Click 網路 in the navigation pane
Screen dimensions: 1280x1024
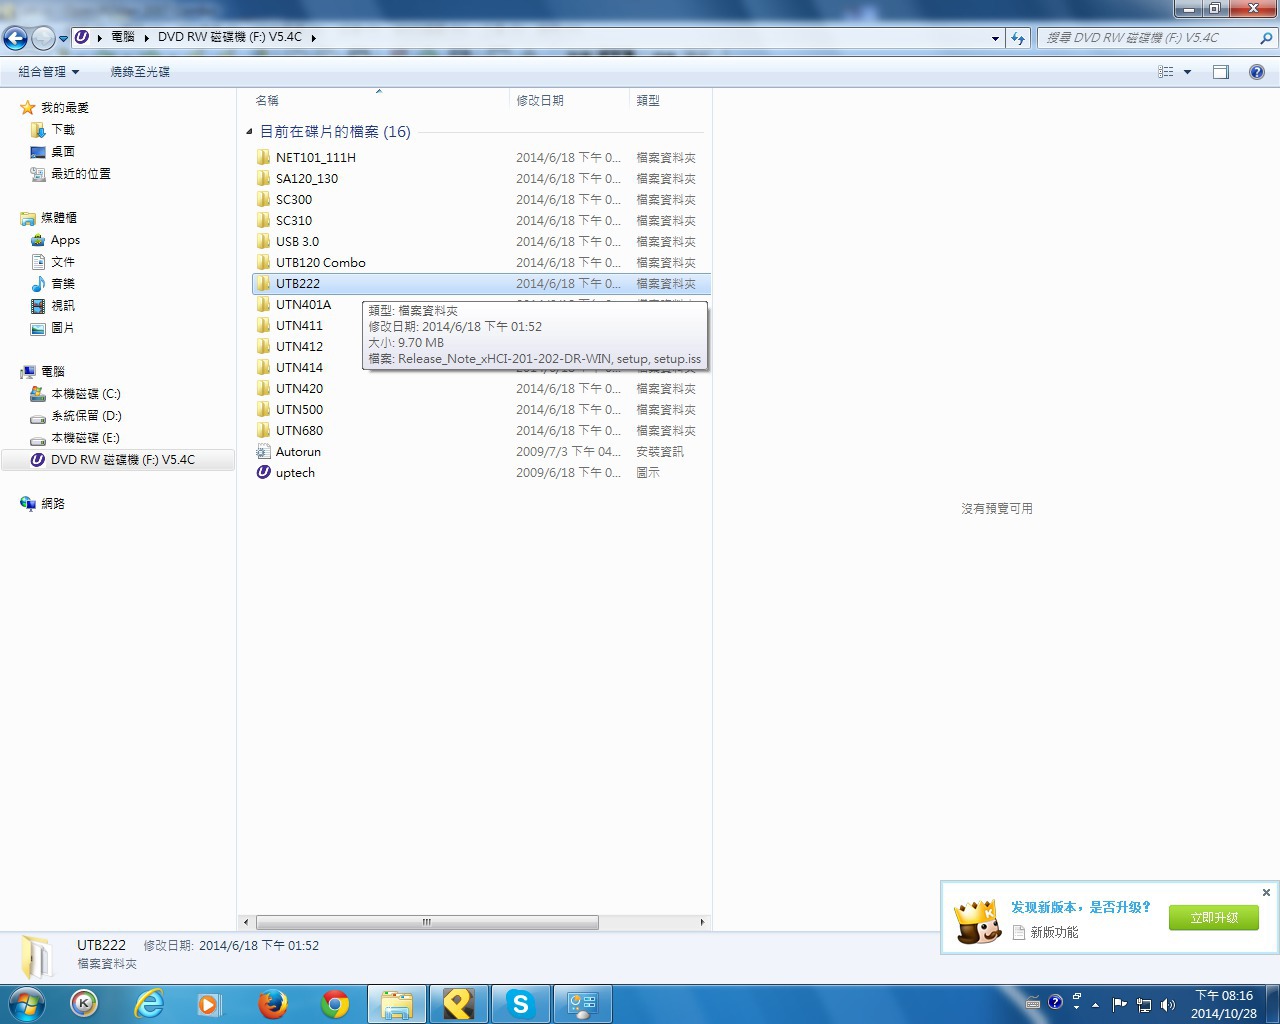pos(52,503)
